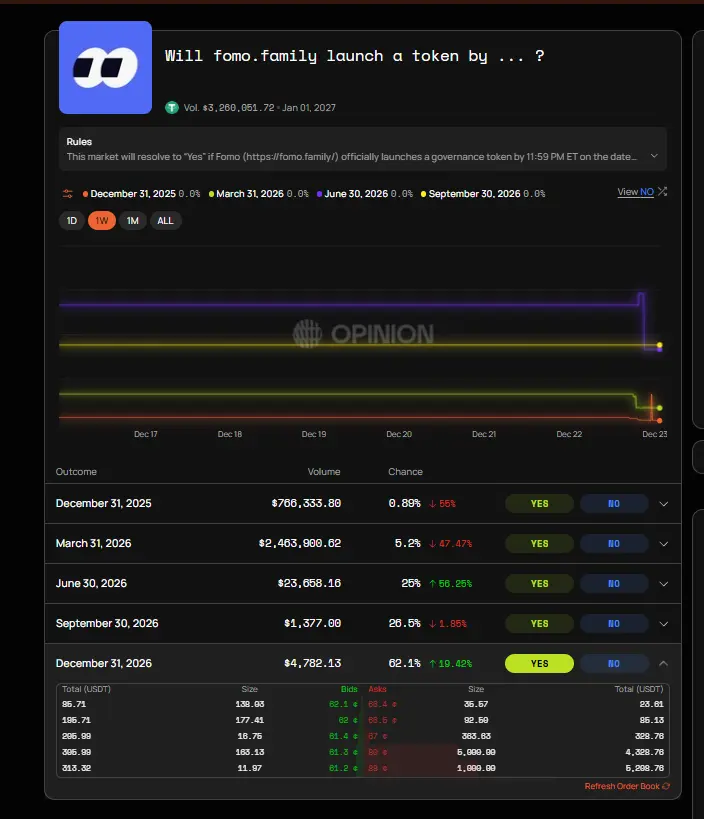Buy NO for December 31, 2025
This screenshot has height=819, width=704.
coord(614,504)
